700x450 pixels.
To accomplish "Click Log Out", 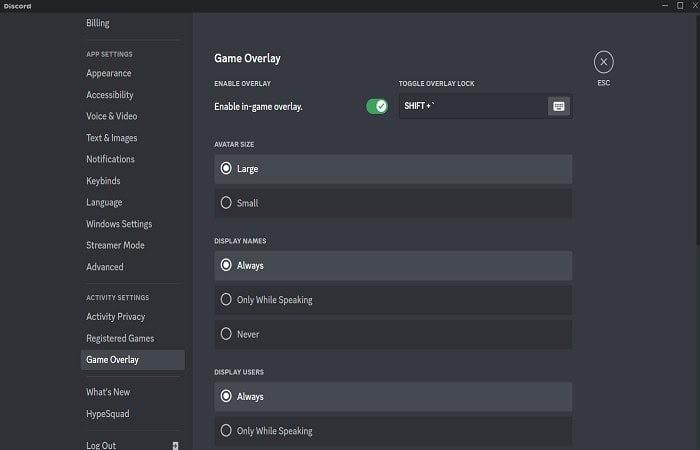I will tap(101, 445).
